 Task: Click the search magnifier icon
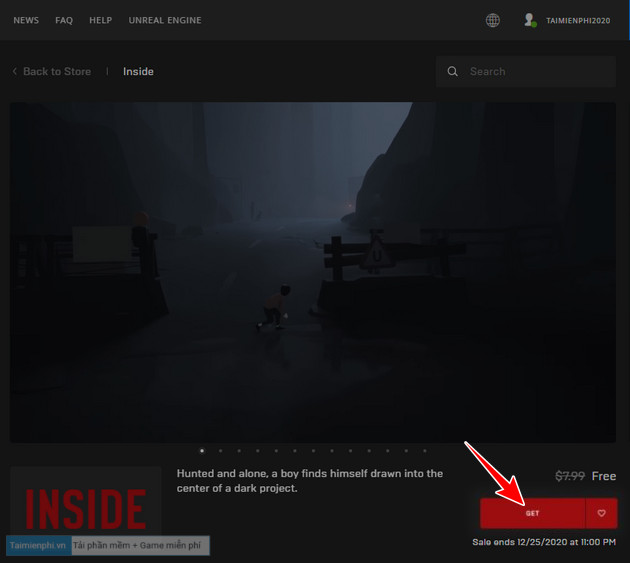(452, 72)
